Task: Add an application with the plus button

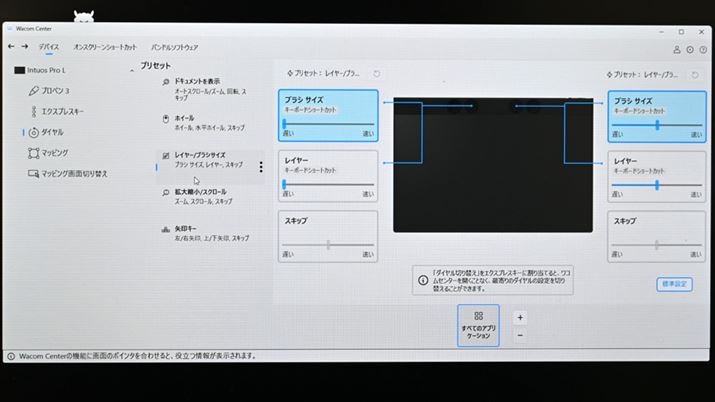Action: (x=520, y=317)
